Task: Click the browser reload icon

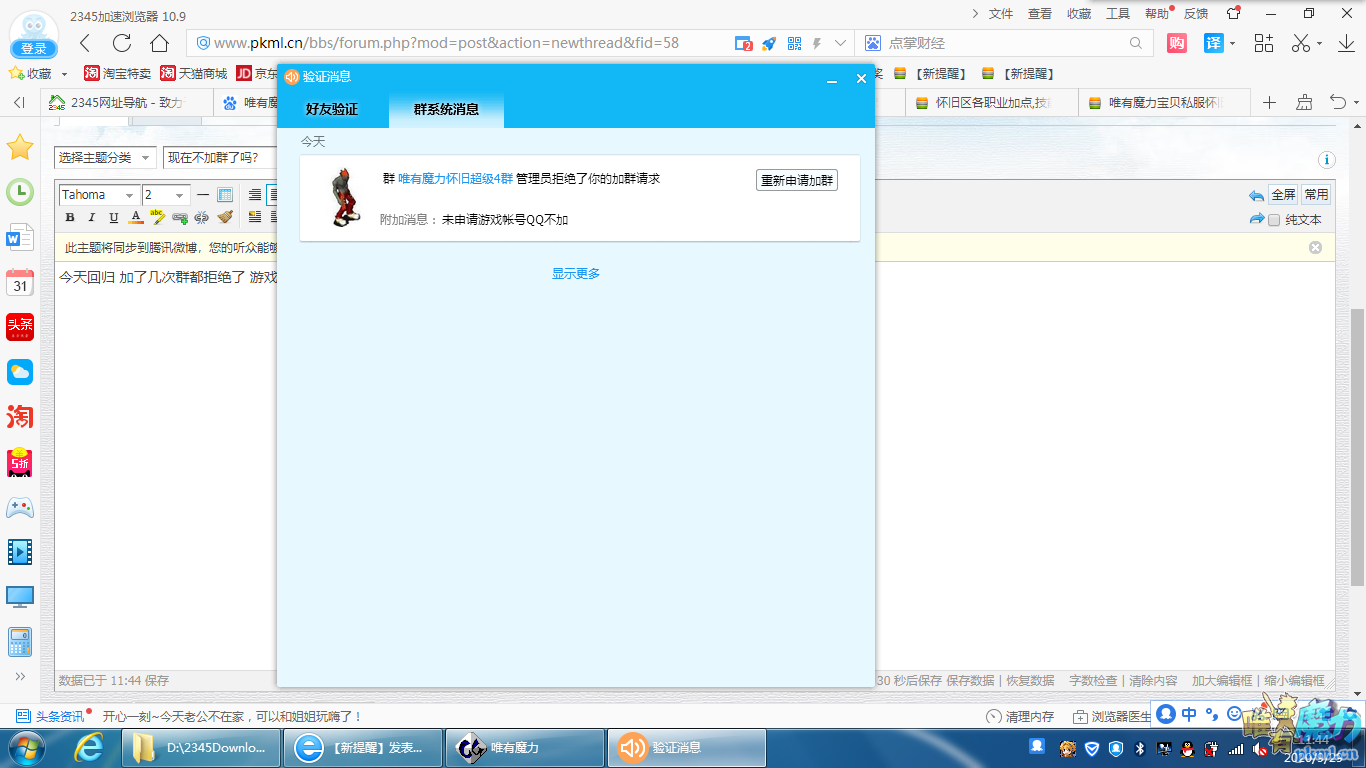Action: pos(122,43)
